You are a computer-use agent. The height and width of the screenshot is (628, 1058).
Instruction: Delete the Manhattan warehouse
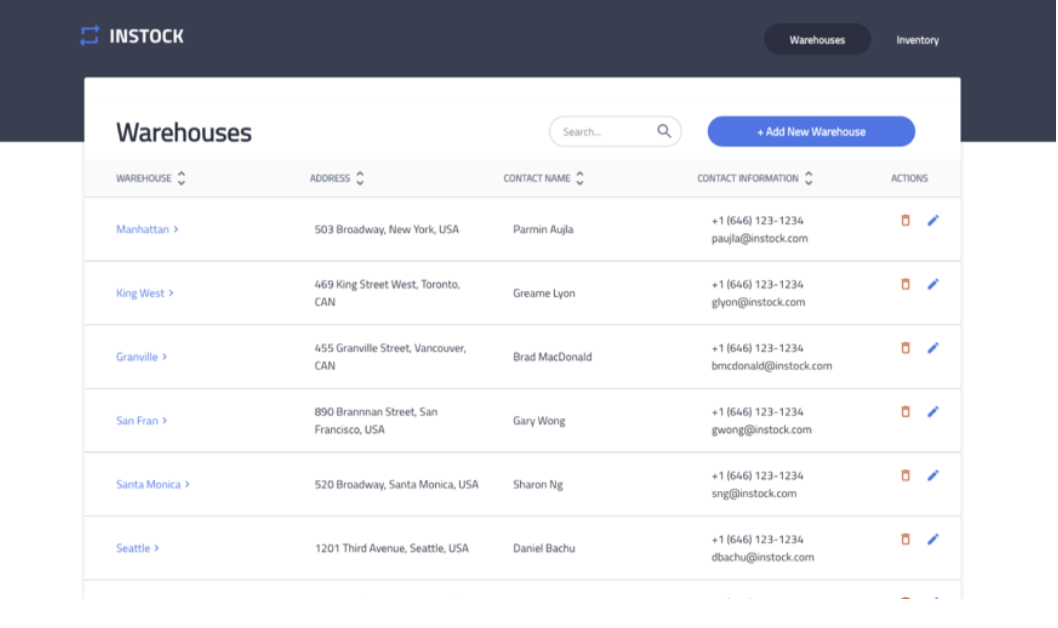pyautogui.click(x=905, y=220)
